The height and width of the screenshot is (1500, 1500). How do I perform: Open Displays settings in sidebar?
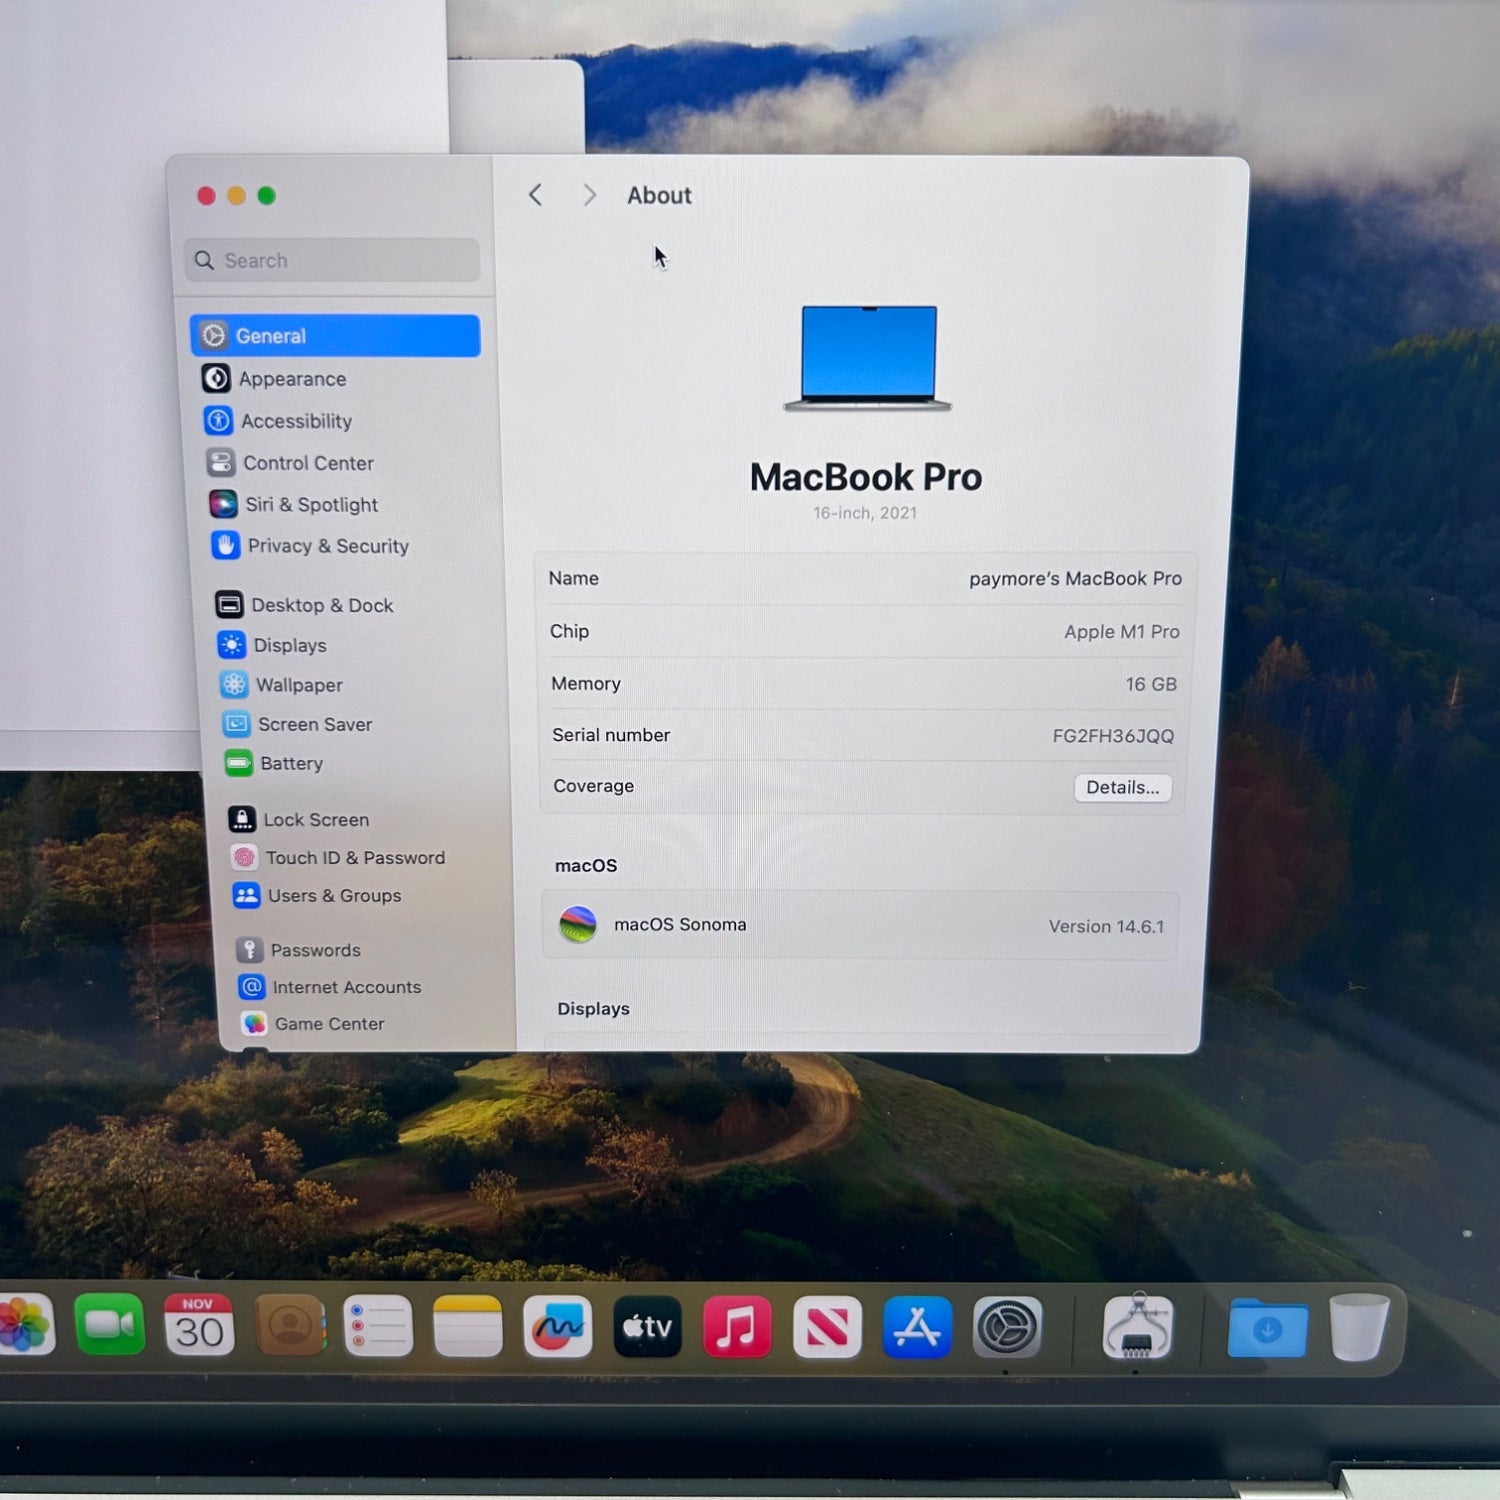(x=289, y=645)
